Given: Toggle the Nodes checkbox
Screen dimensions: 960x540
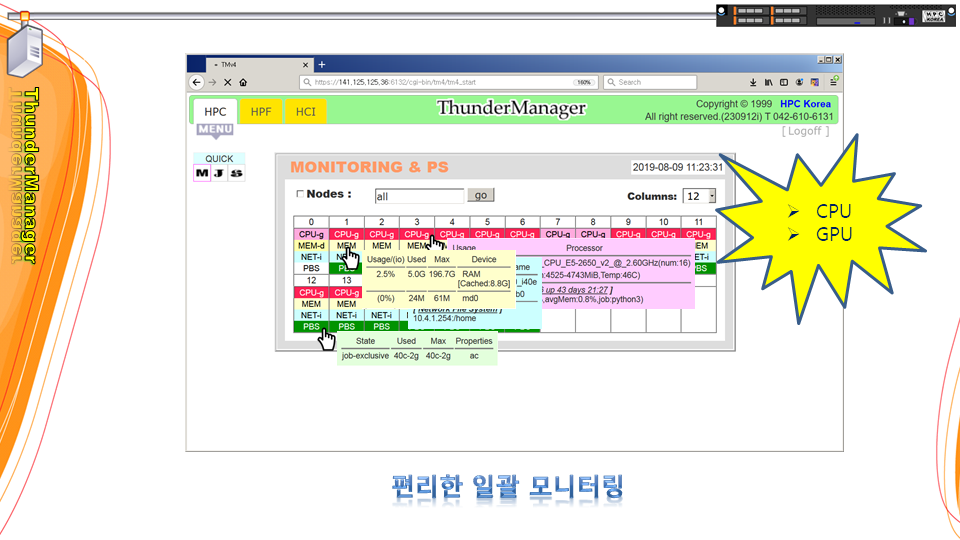Looking at the screenshot, I should (x=300, y=194).
